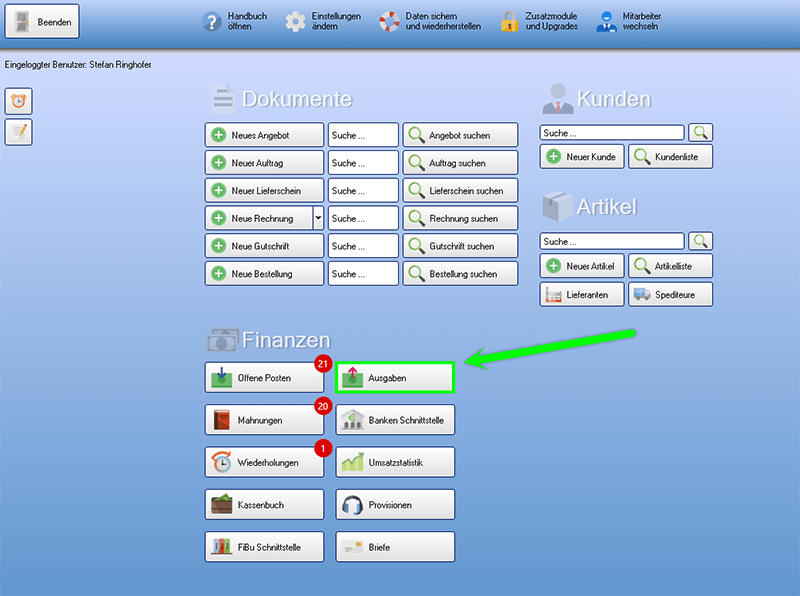Add a Neuer Kunde
Screen dimensions: 800x596
click(582, 157)
